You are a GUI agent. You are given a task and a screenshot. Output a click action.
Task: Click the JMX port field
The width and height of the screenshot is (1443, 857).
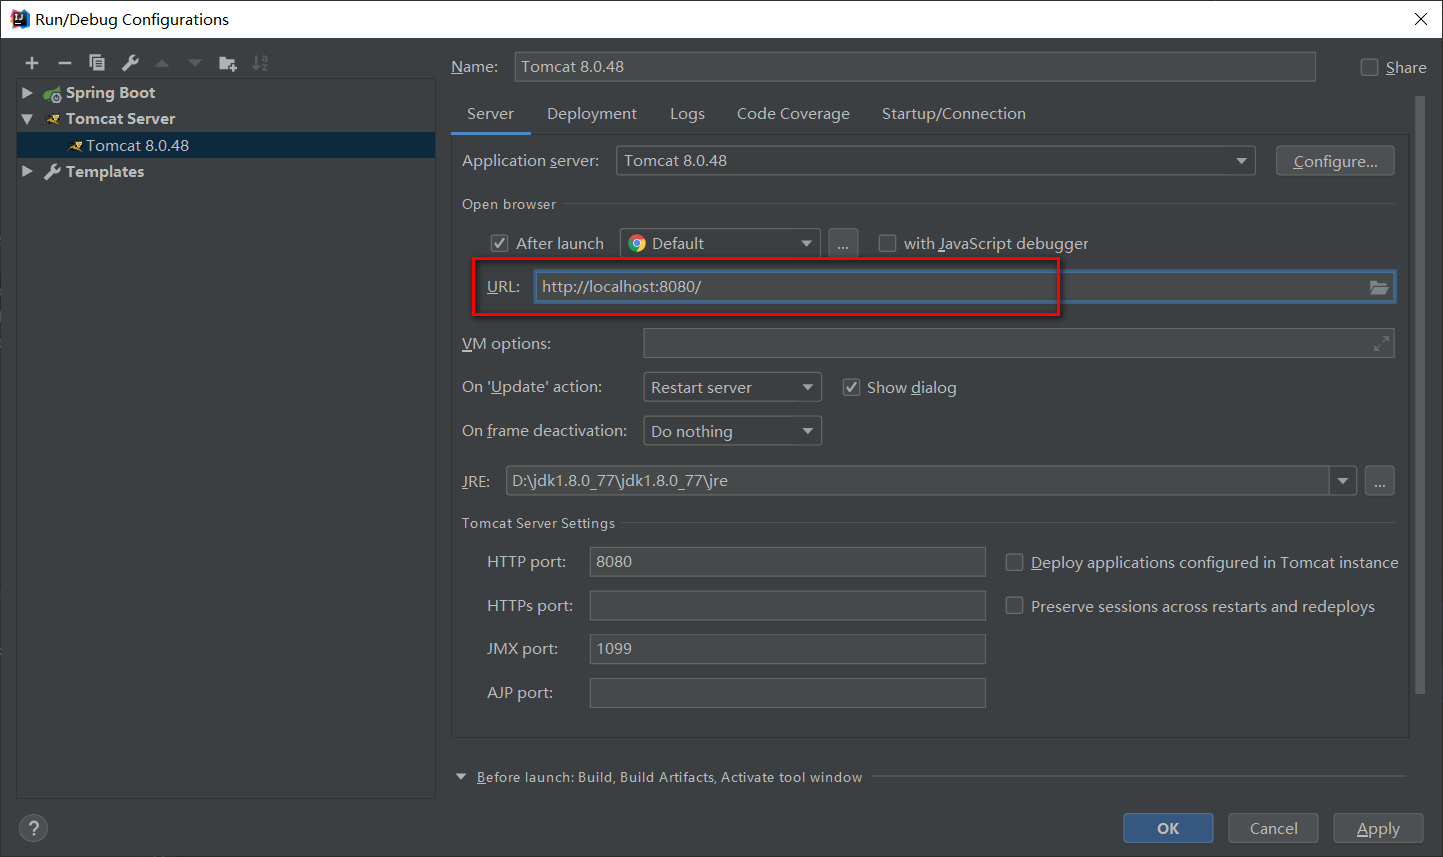[x=787, y=649]
